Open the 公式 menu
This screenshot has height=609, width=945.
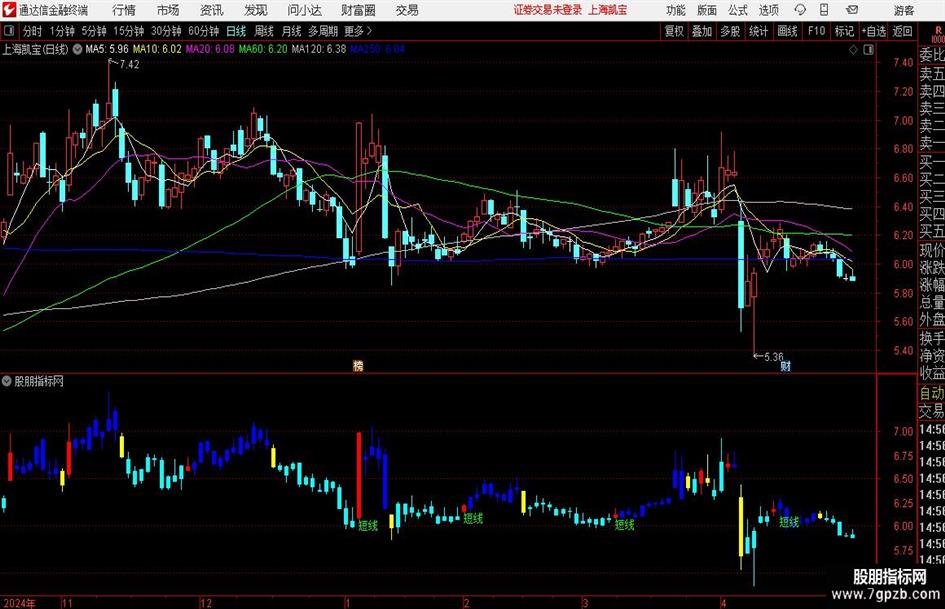(x=737, y=10)
